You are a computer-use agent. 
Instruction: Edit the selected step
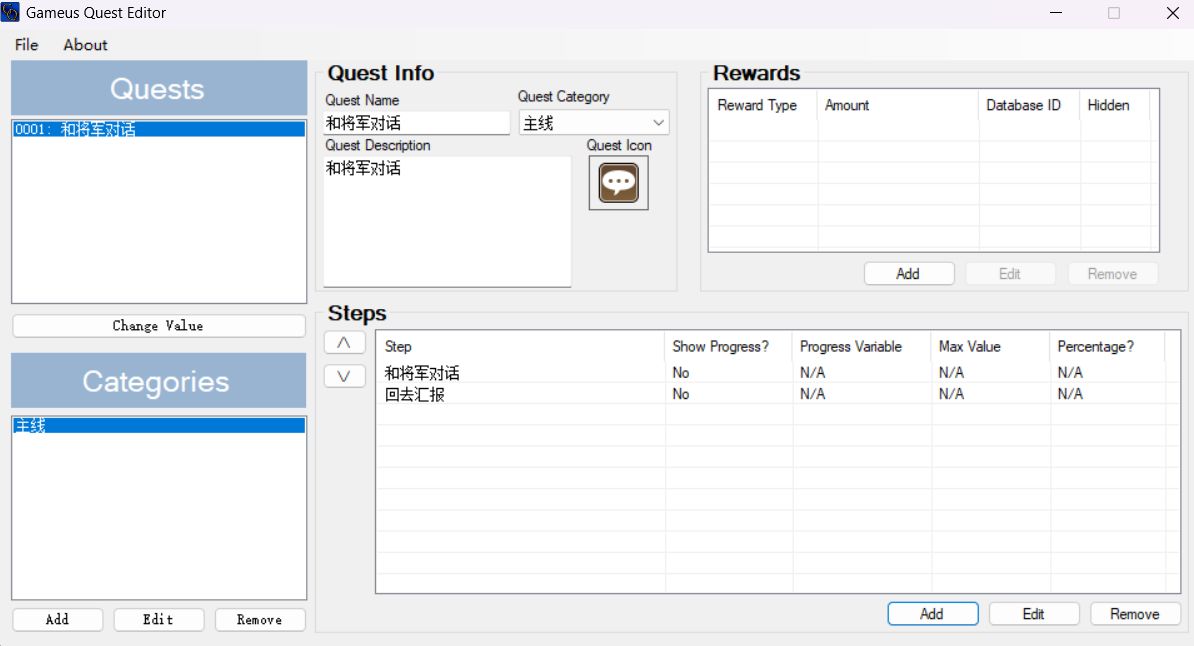tap(1033, 614)
